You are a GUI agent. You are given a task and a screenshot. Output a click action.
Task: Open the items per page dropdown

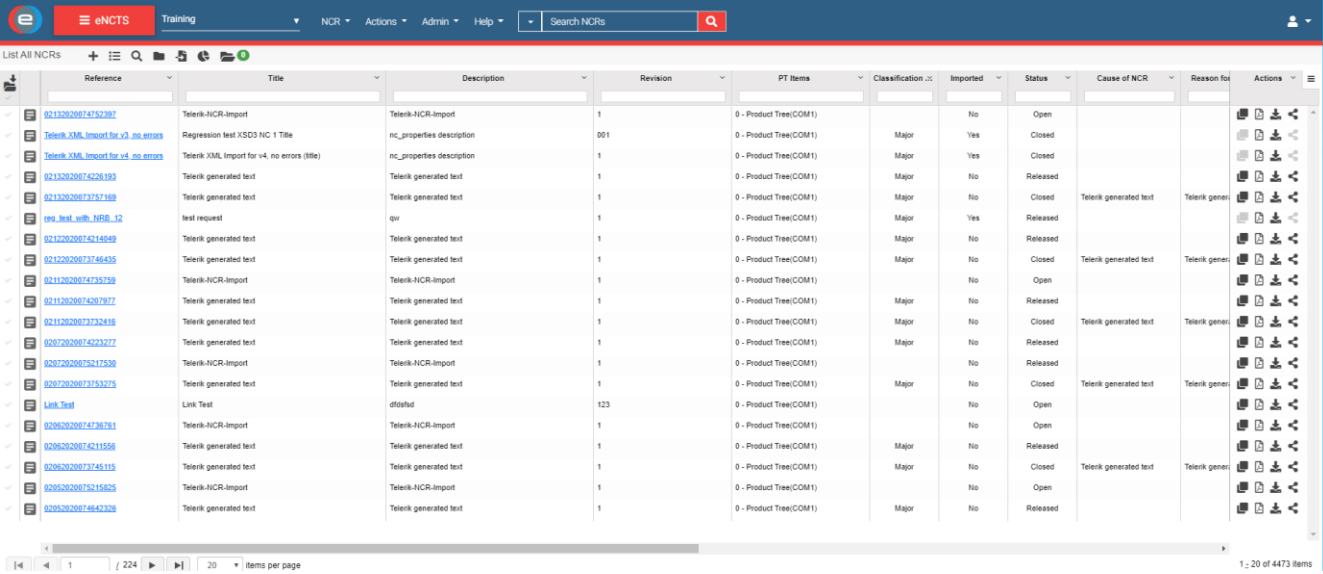tap(220, 565)
